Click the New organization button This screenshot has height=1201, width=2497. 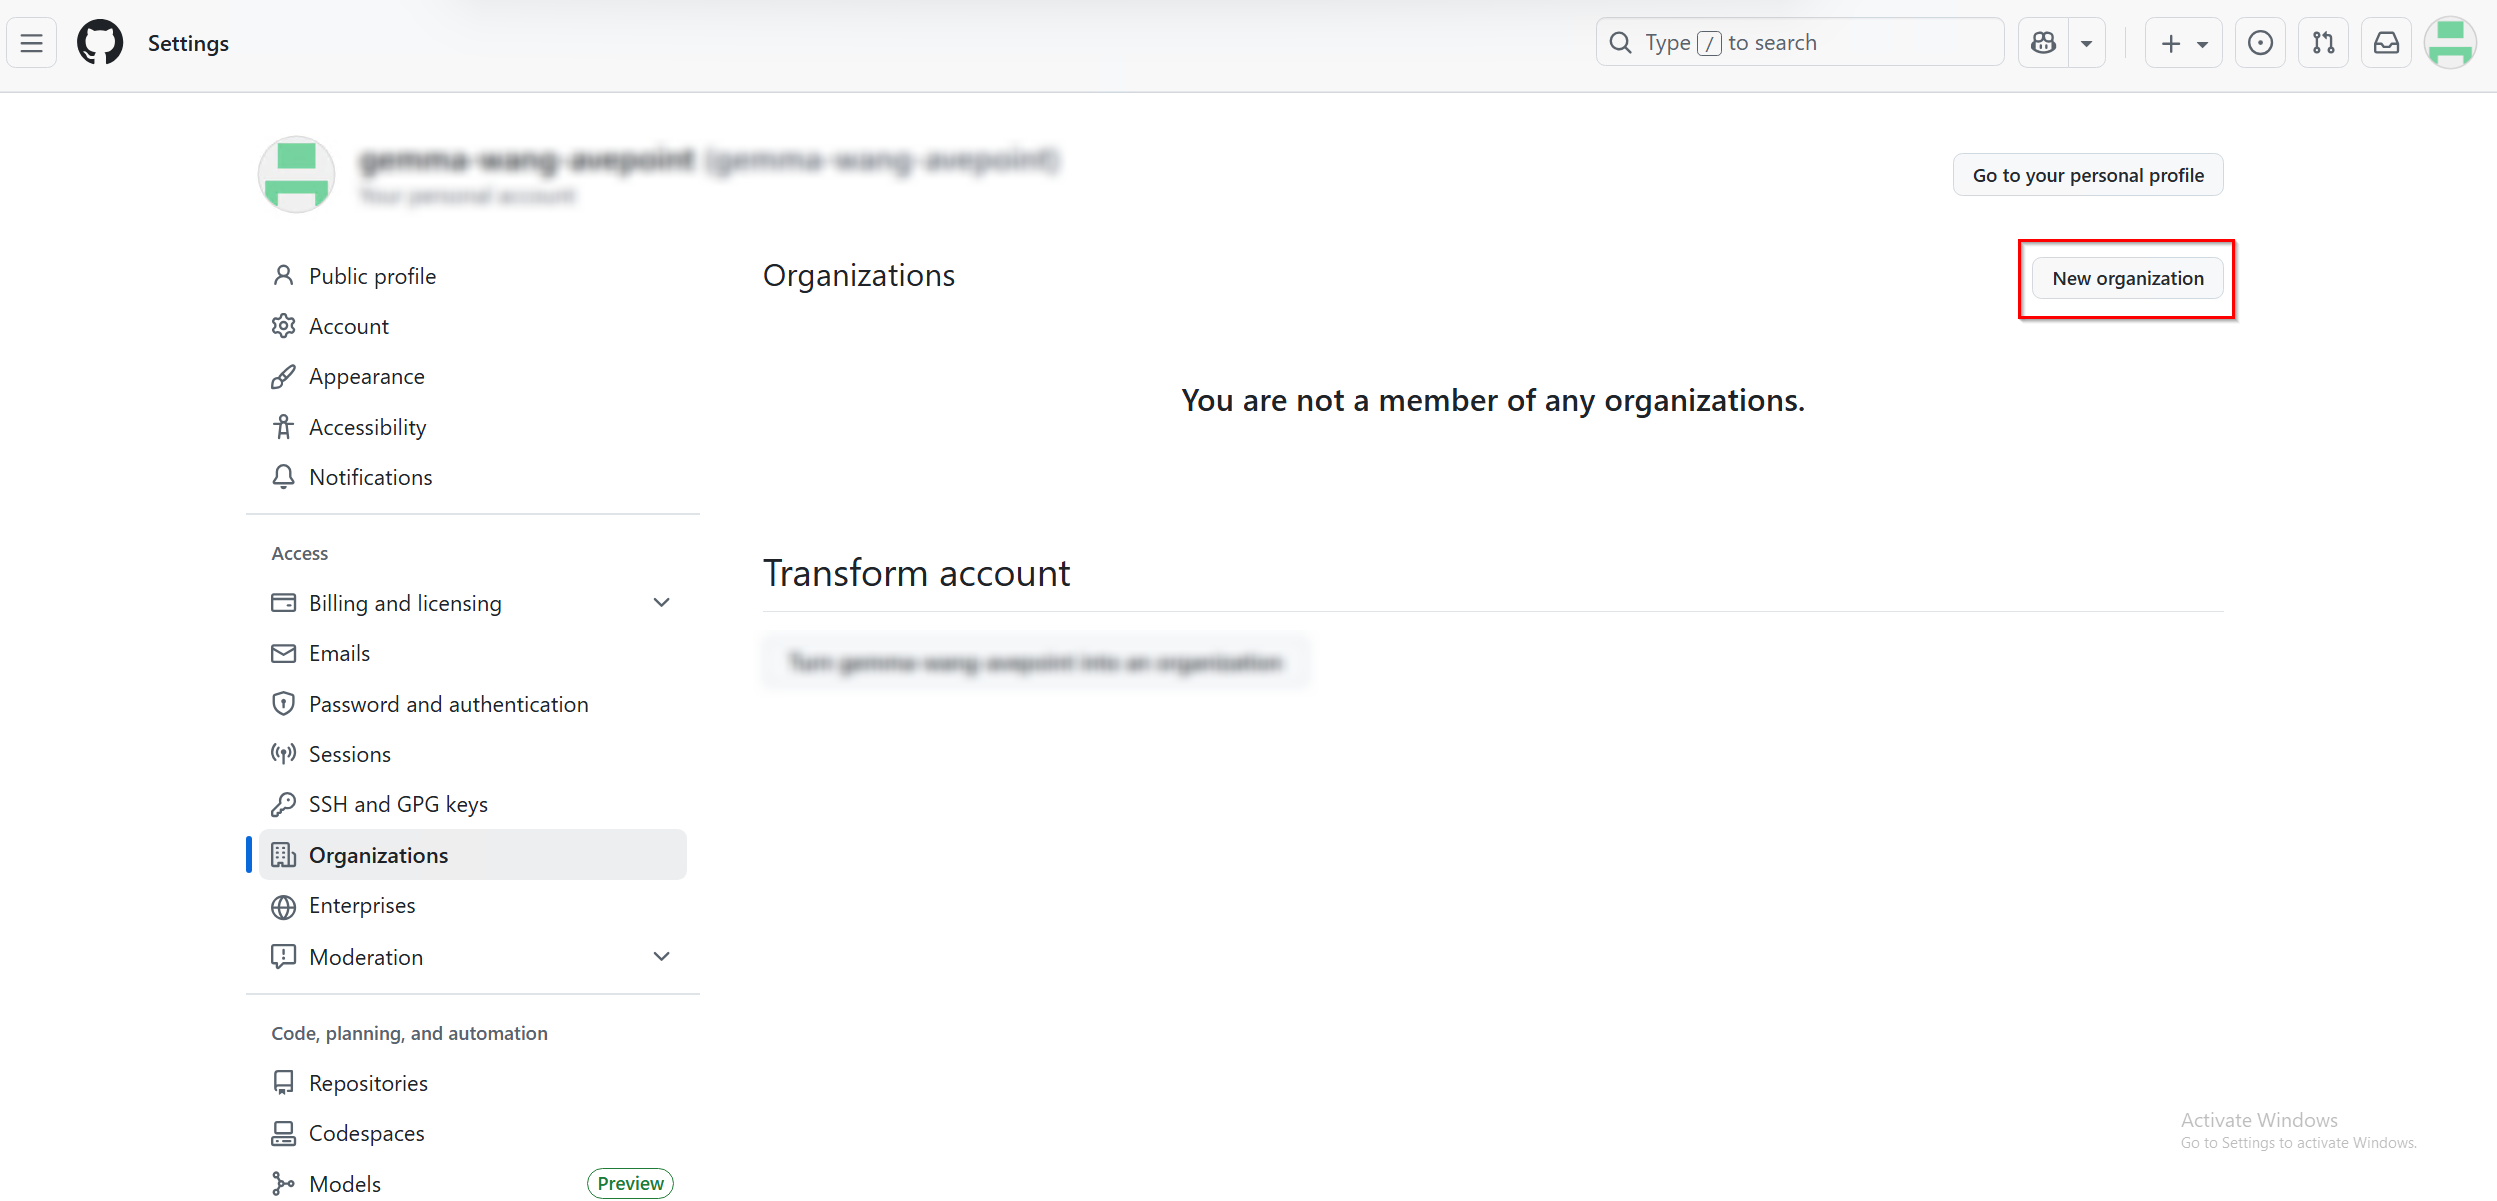coord(2126,278)
